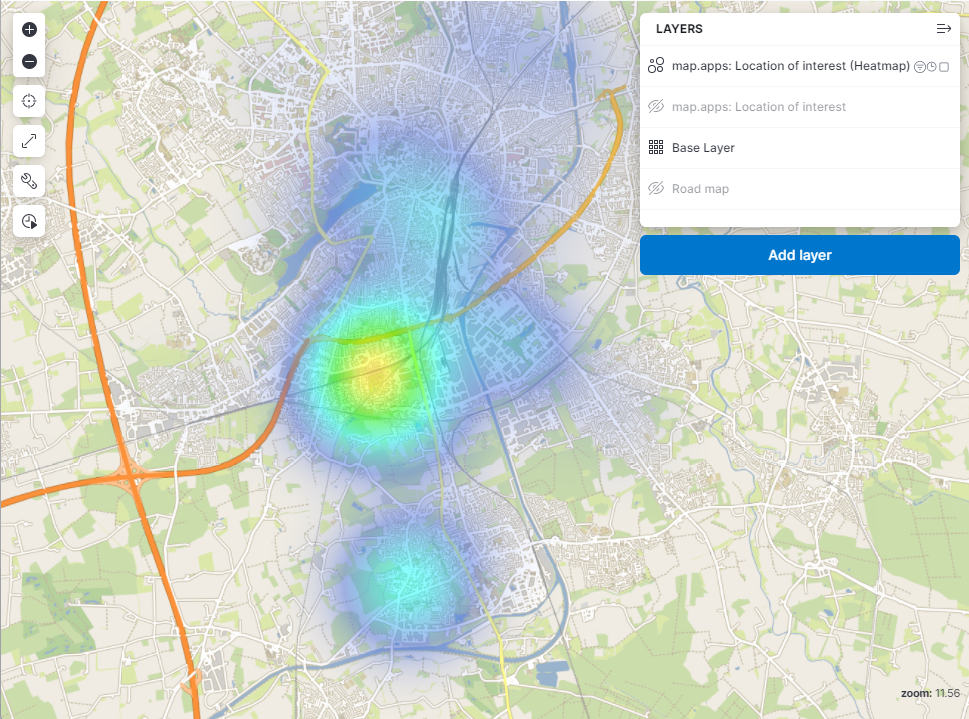This screenshot has width=969, height=719.
Task: Open the clock options for the Heatmap layer
Action: (931, 66)
